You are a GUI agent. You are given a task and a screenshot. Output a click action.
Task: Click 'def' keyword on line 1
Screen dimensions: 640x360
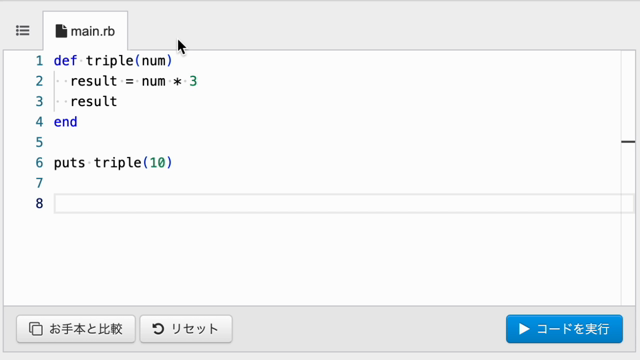[x=65, y=61]
